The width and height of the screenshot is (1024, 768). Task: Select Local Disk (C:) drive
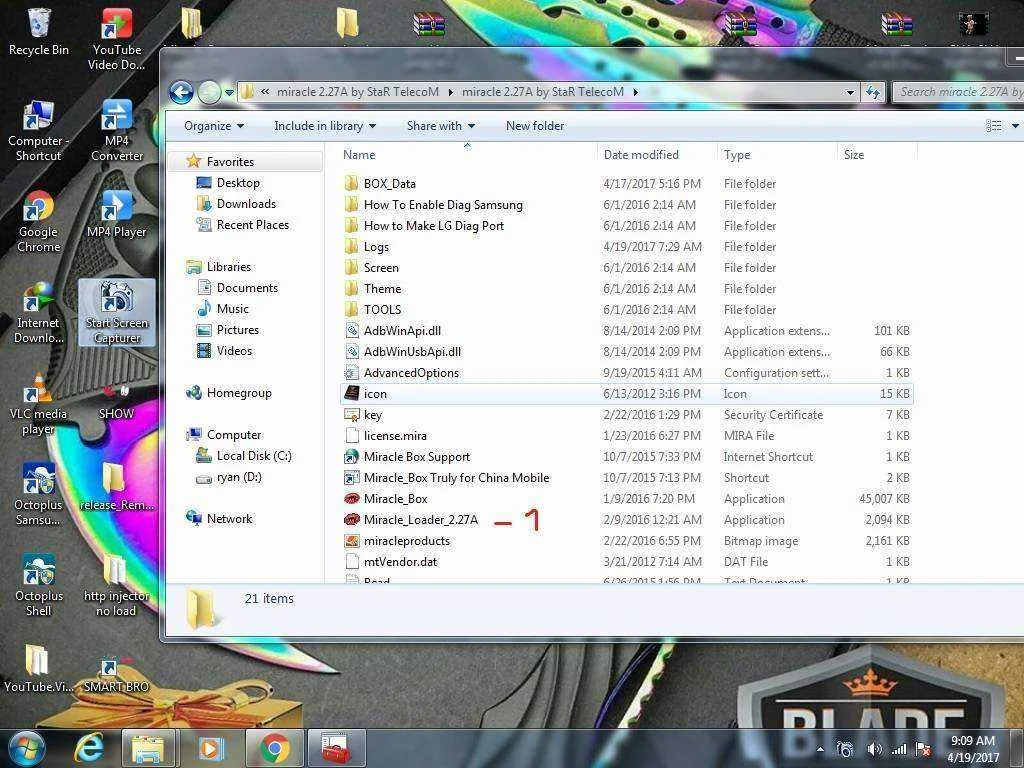[x=254, y=456]
